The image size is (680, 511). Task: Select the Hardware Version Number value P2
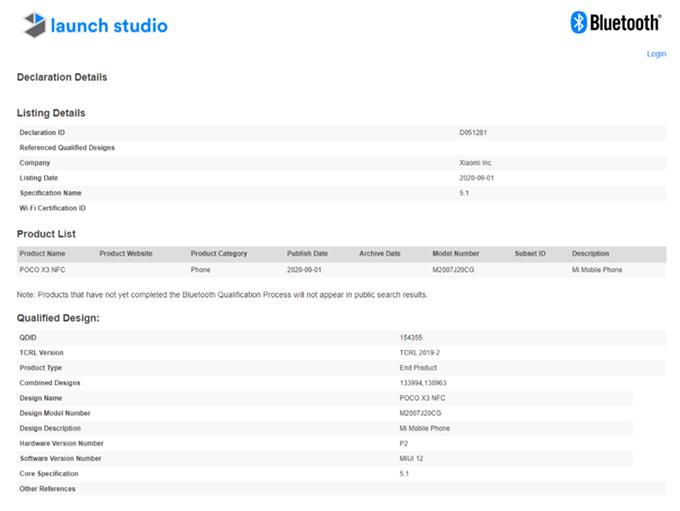point(403,443)
